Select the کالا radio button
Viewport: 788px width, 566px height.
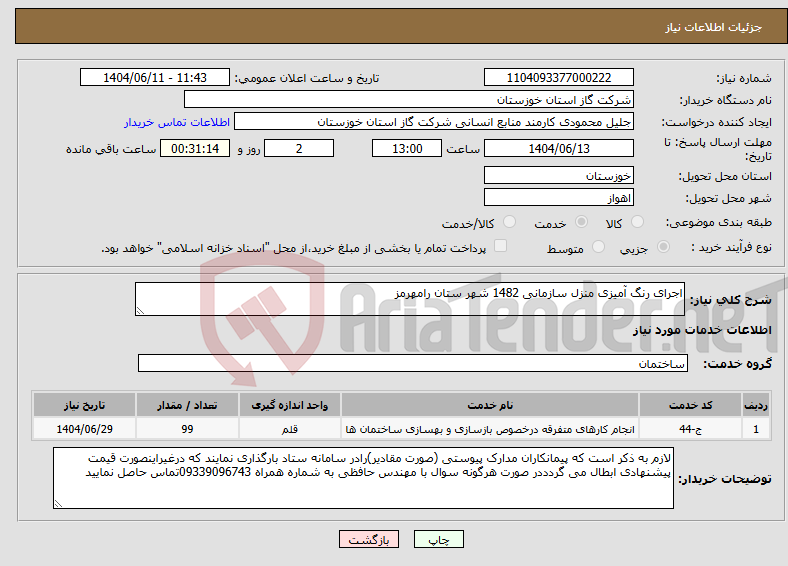pyautogui.click(x=637, y=222)
